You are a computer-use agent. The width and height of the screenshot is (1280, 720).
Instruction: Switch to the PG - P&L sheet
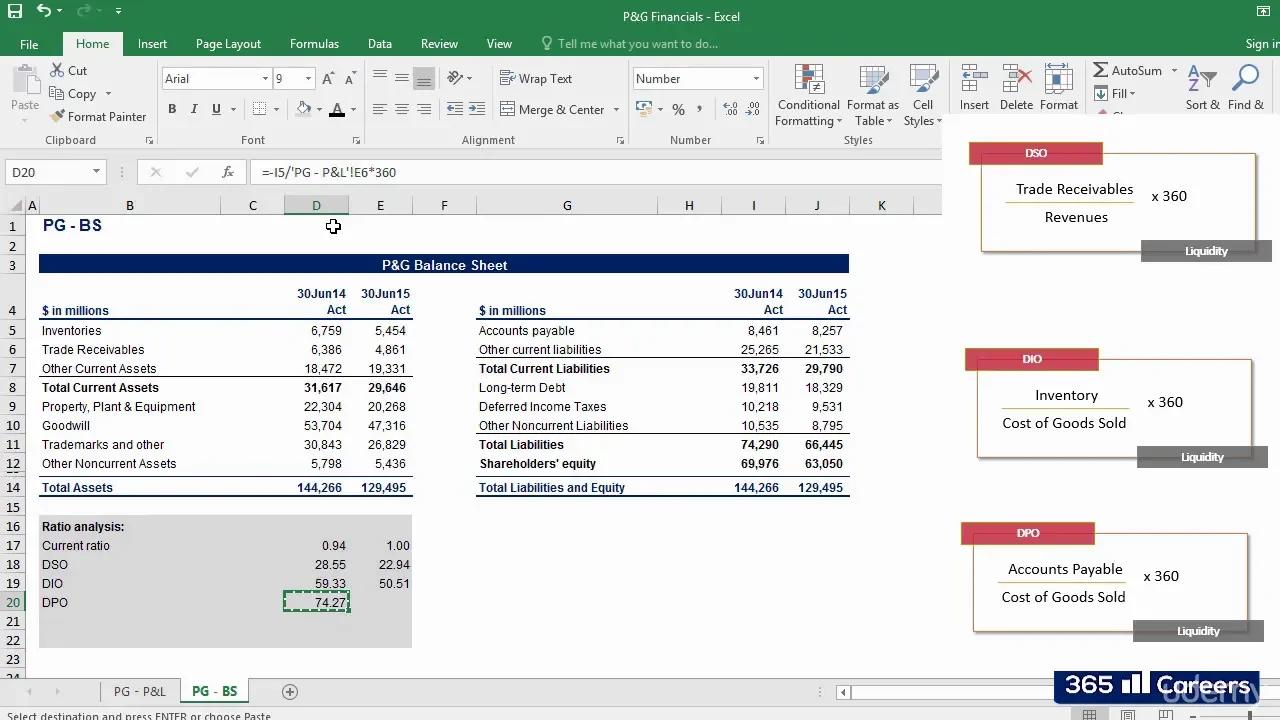[140, 691]
